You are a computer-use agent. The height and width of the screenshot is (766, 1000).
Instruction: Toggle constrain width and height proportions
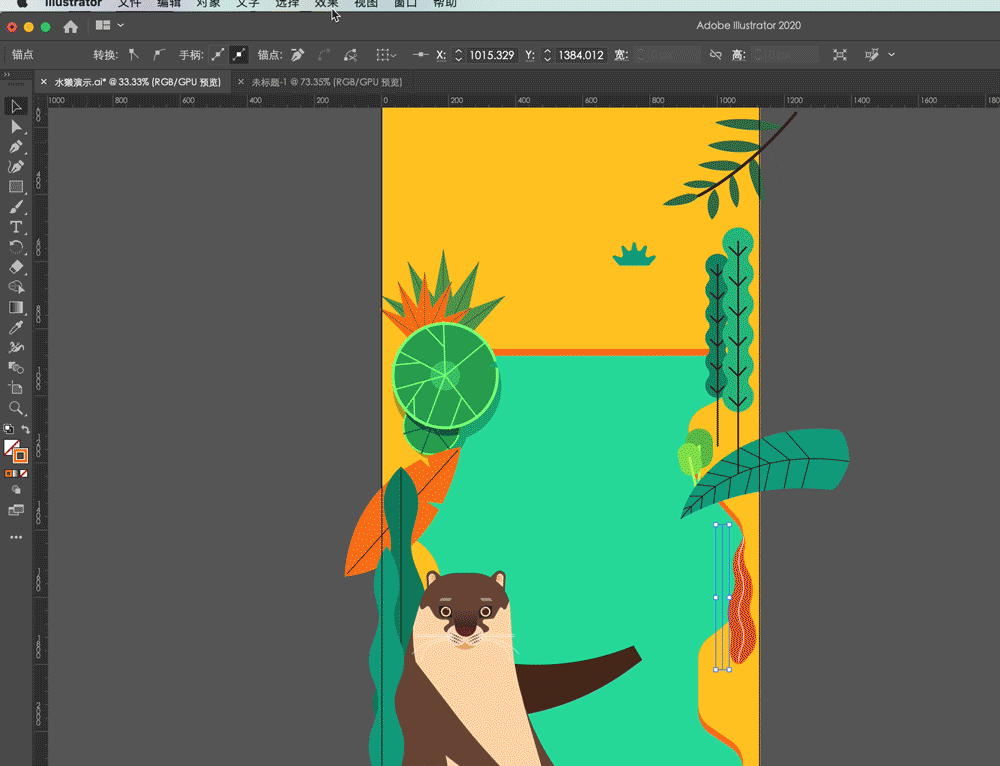(716, 55)
